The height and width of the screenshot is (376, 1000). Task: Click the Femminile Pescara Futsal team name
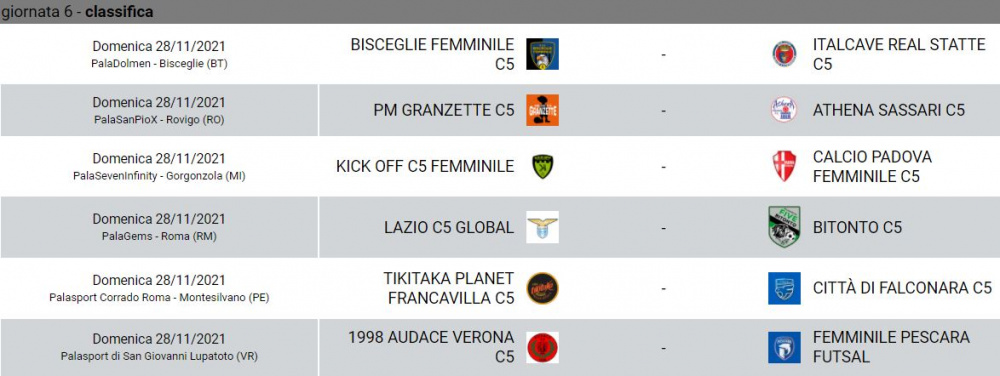tap(891, 347)
